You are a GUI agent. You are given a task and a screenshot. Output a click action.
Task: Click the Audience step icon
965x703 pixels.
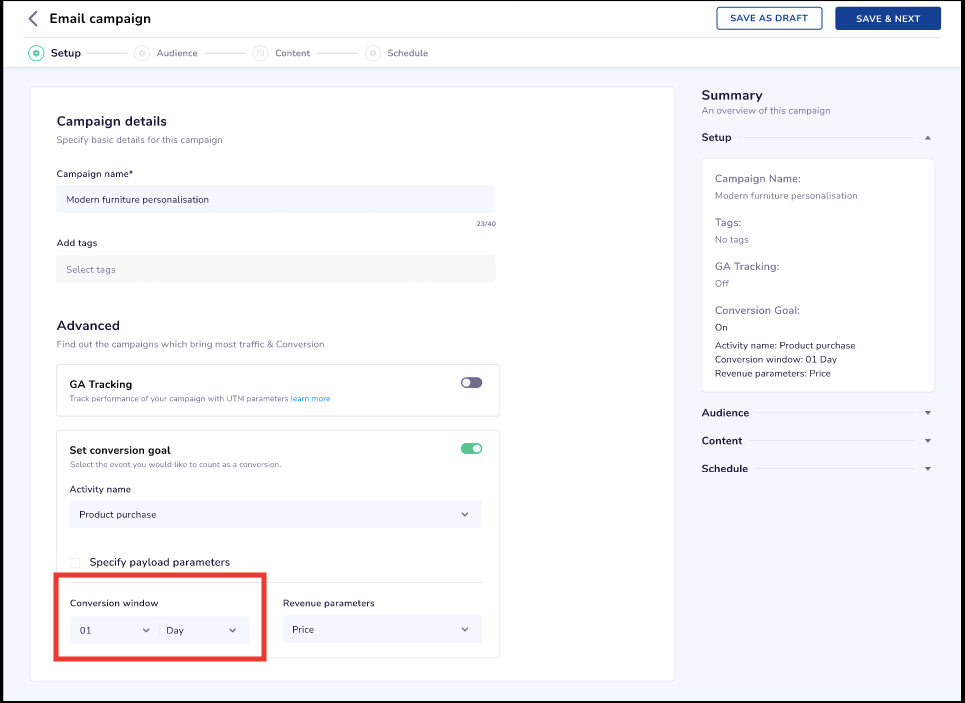point(142,53)
